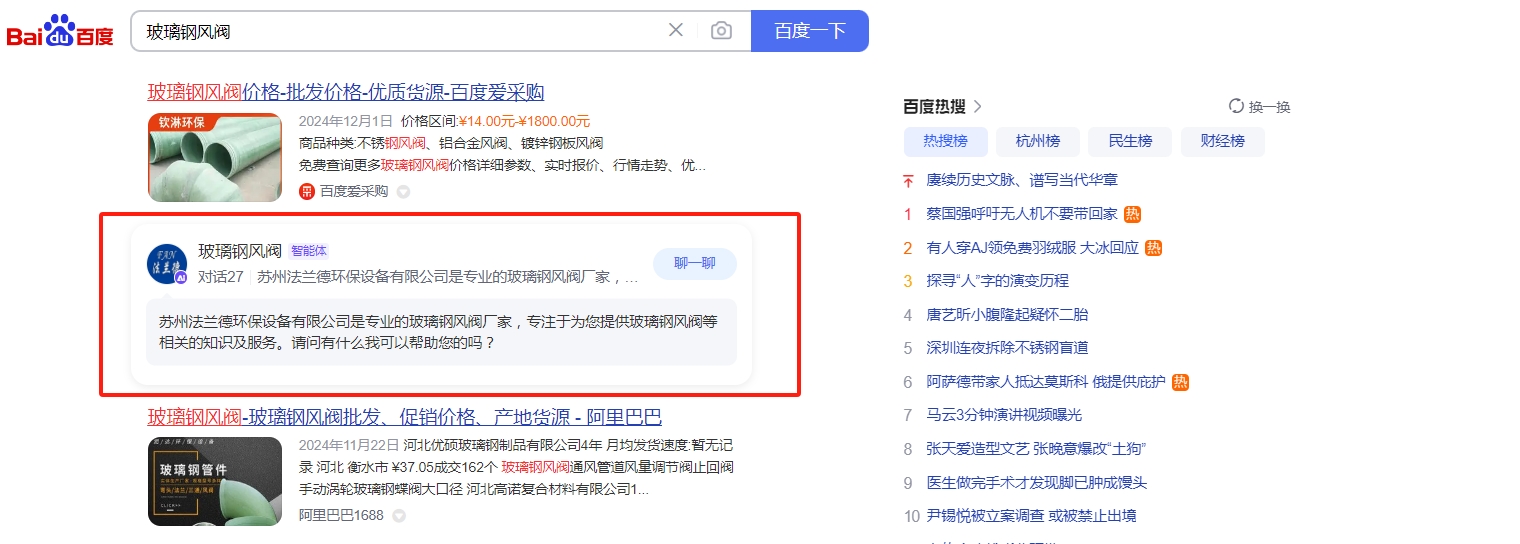Image resolution: width=1520 pixels, height=544 pixels.
Task: Open pinned topic 赓续历史文脉、谱写当代华章
Action: point(1022,180)
